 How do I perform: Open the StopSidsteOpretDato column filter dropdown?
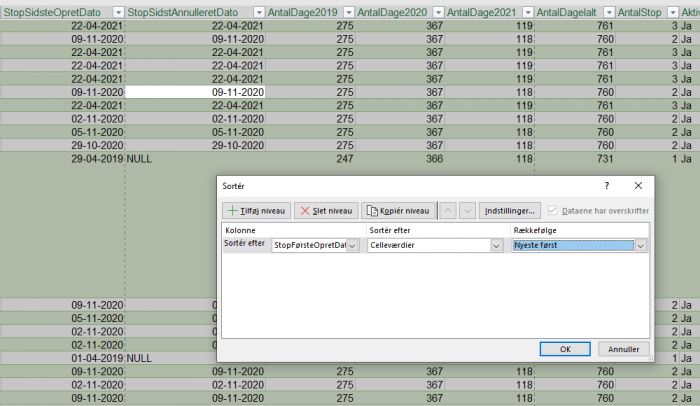118,13
